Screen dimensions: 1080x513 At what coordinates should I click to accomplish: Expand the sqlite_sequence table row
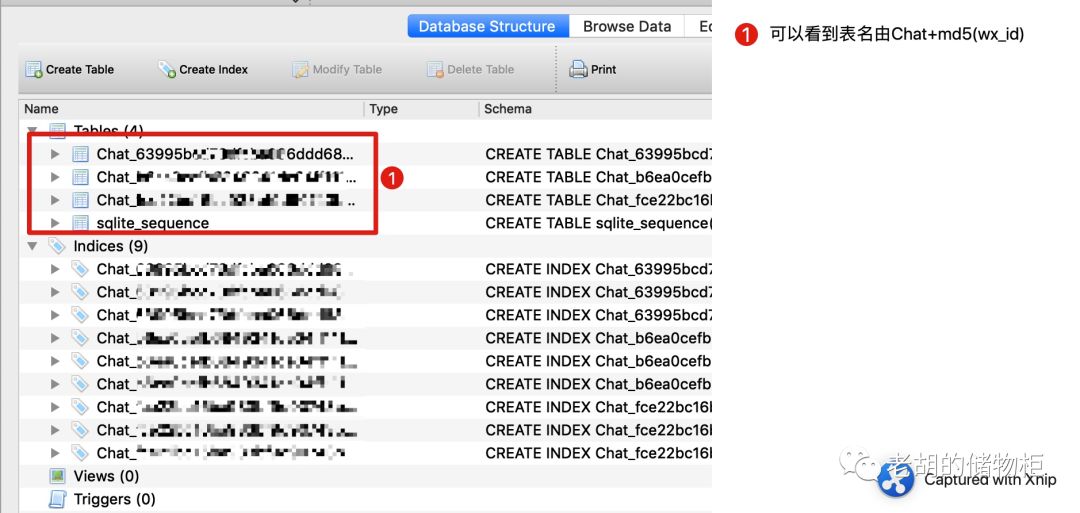click(x=56, y=223)
